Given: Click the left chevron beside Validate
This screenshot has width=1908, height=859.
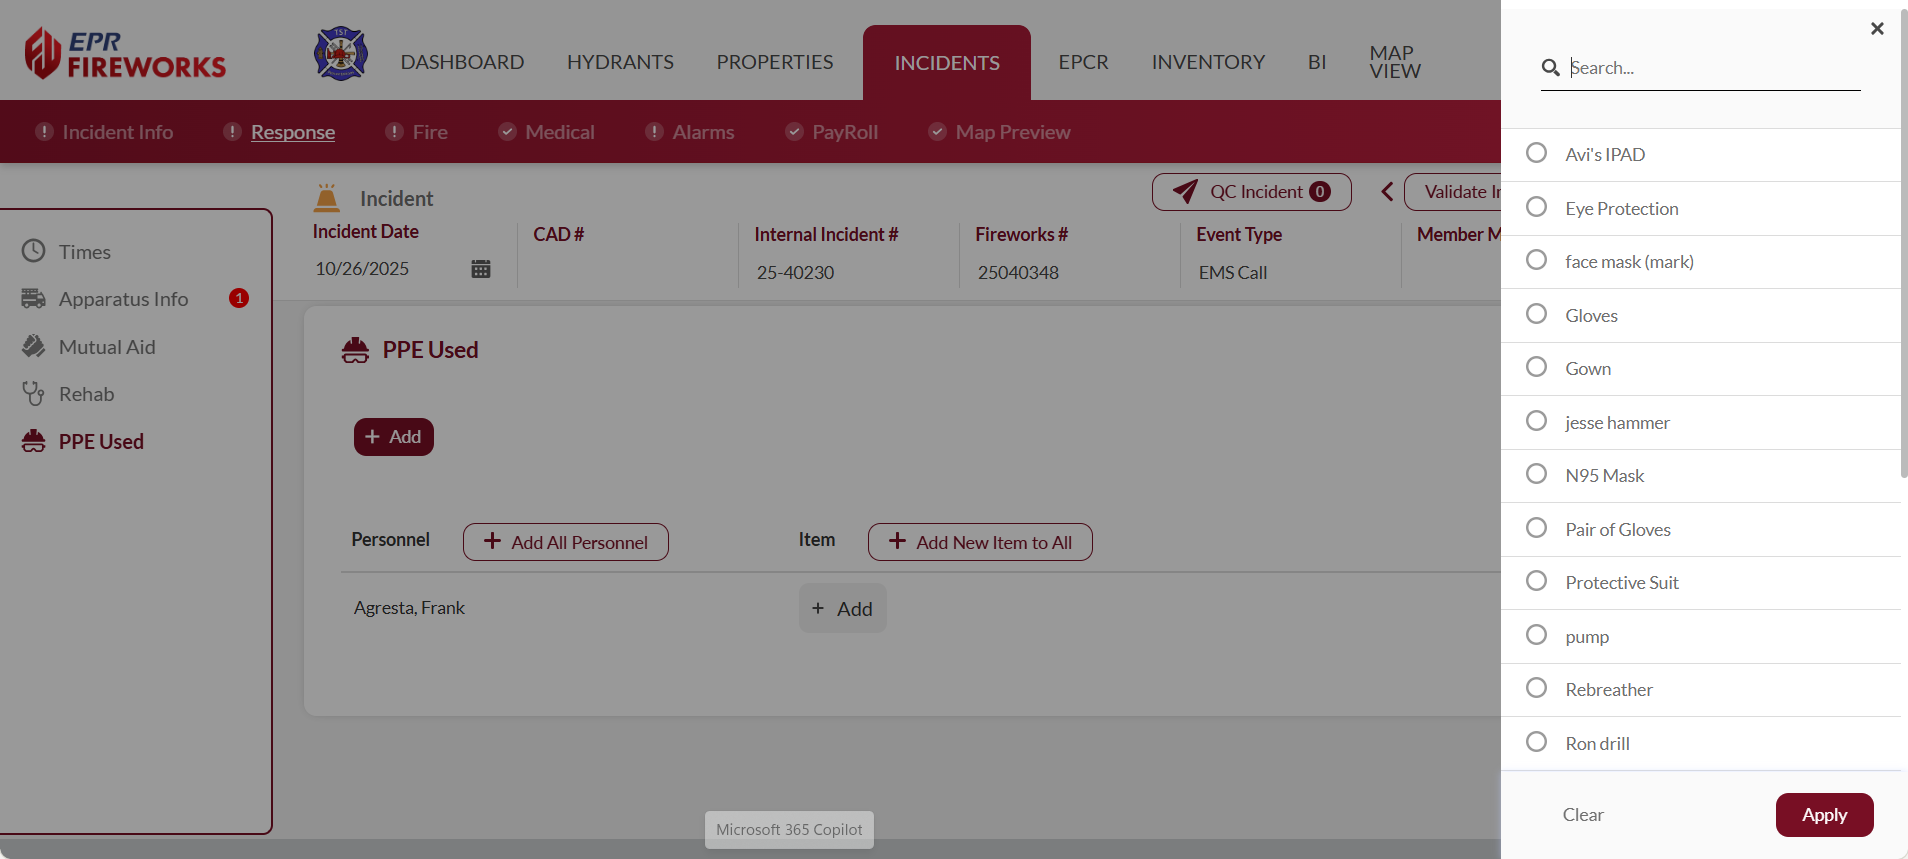Looking at the screenshot, I should pos(1387,192).
